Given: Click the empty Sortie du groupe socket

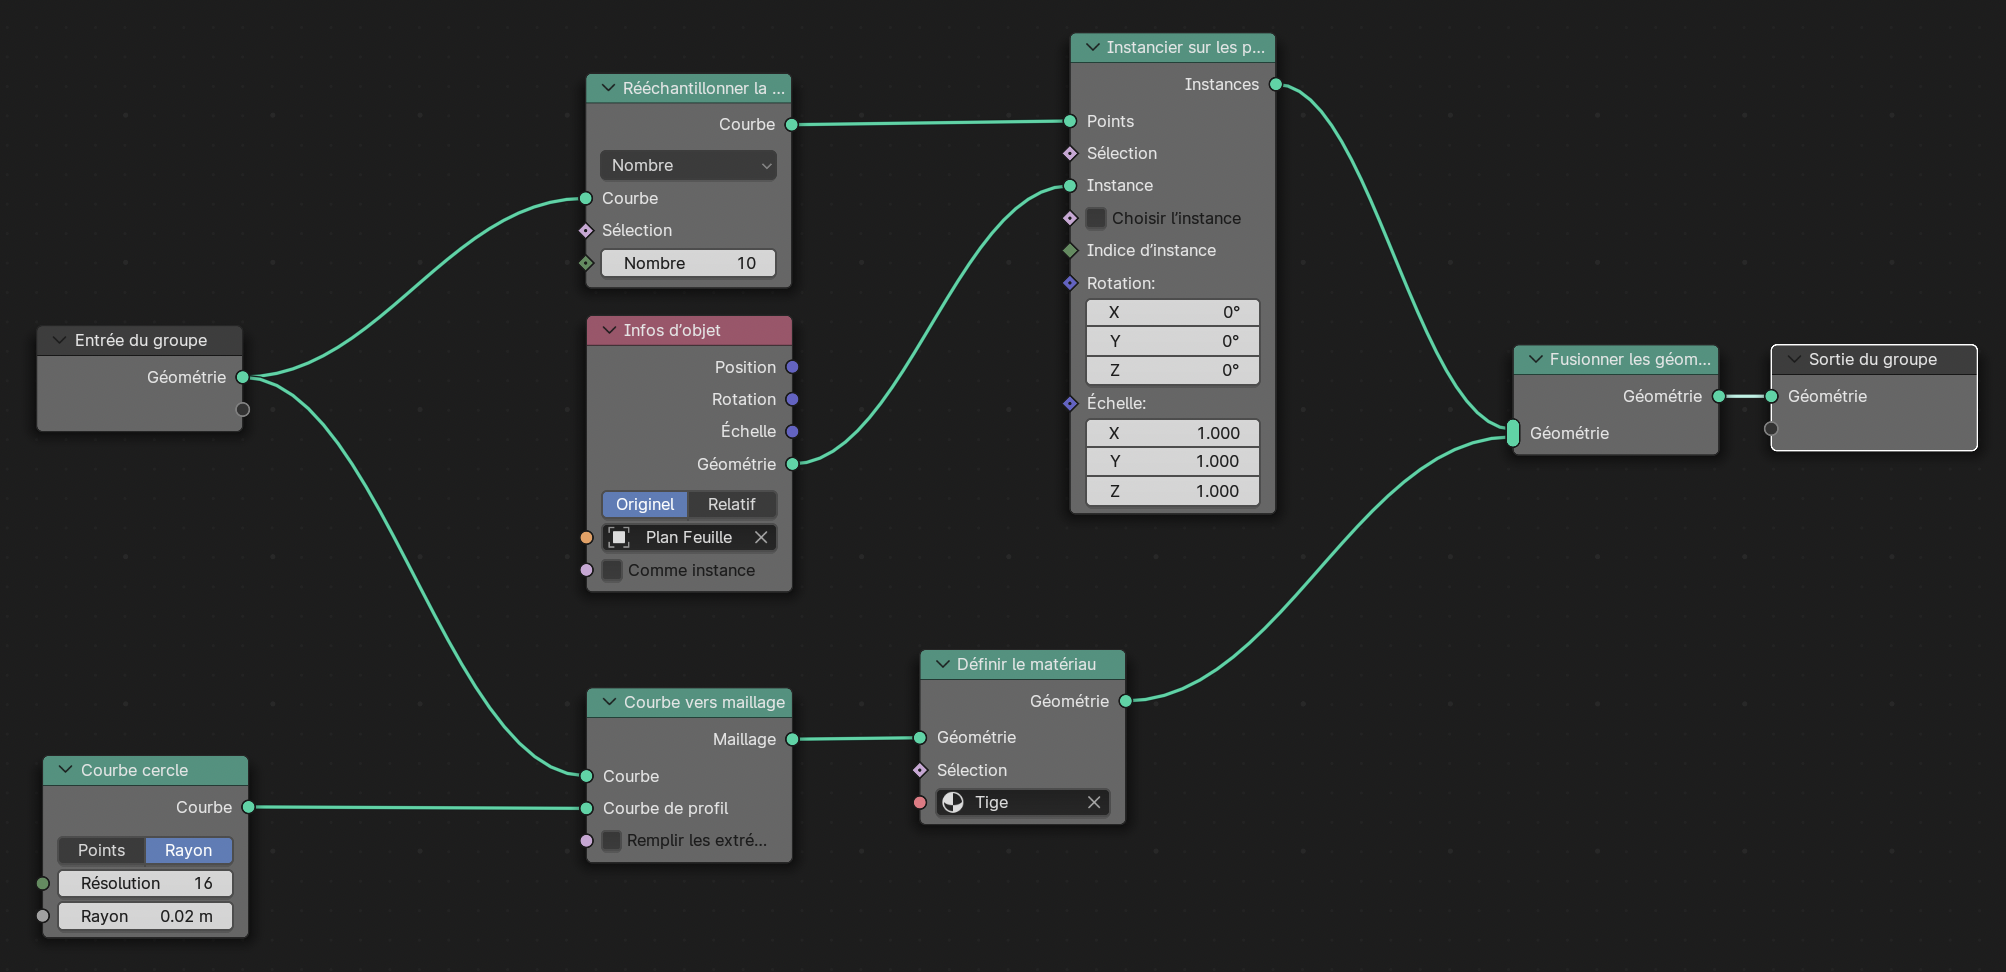Looking at the screenshot, I should [x=1771, y=429].
